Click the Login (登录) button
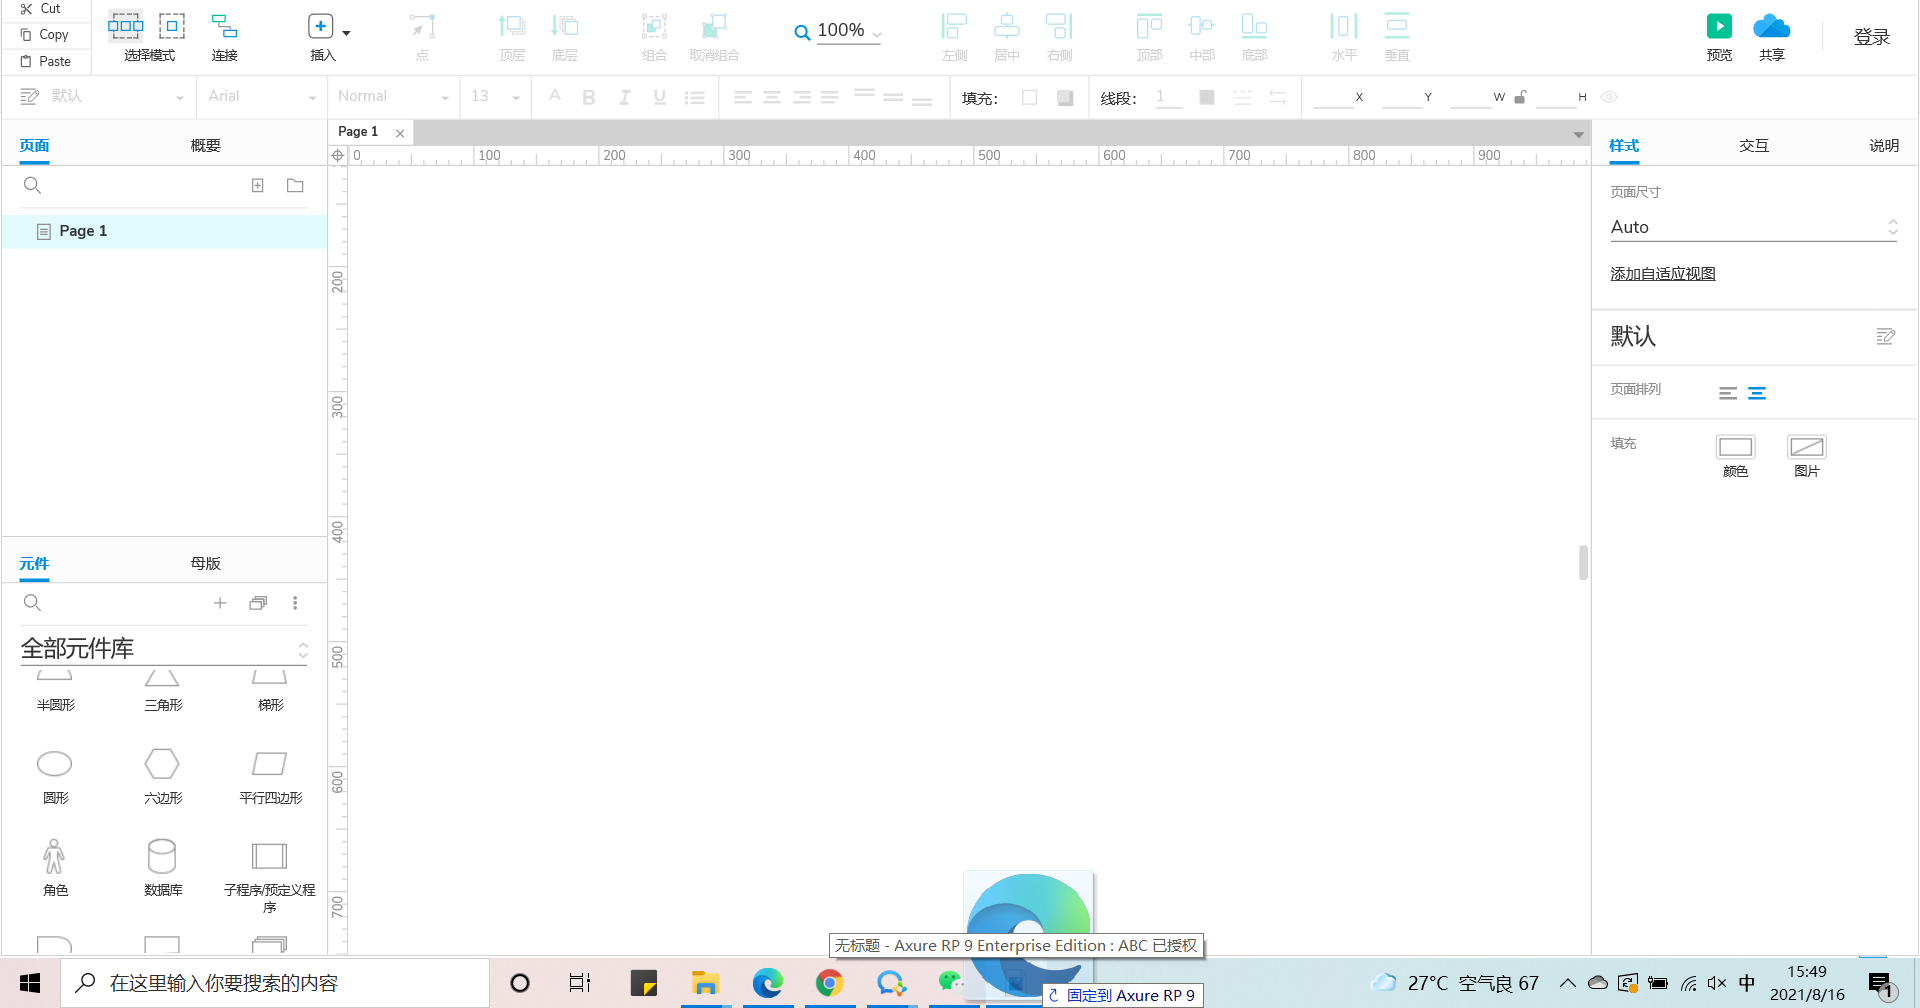This screenshot has width=1920, height=1008. [1872, 37]
